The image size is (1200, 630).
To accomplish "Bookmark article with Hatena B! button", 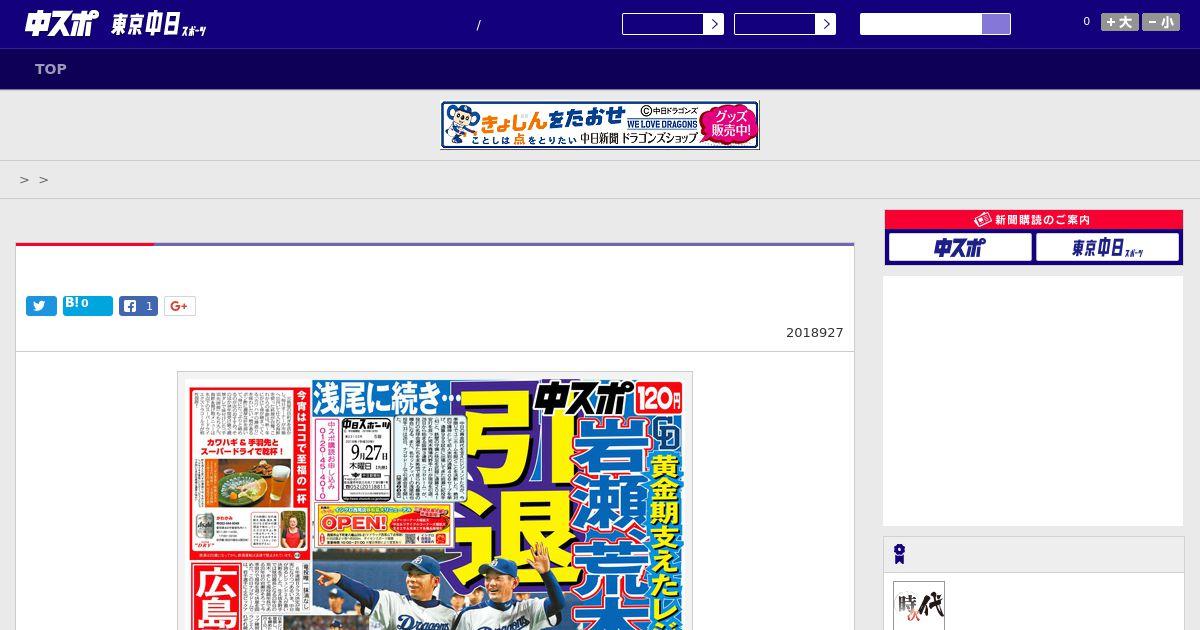I will pyautogui.click(x=88, y=306).
